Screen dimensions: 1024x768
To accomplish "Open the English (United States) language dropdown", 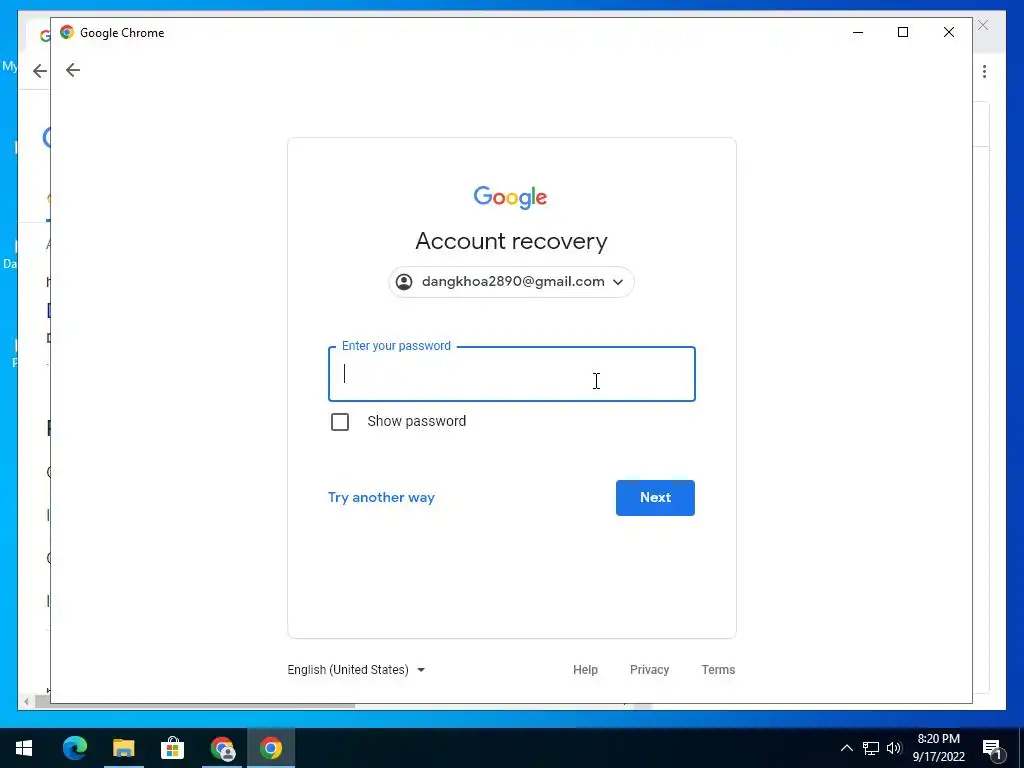I will pyautogui.click(x=356, y=669).
